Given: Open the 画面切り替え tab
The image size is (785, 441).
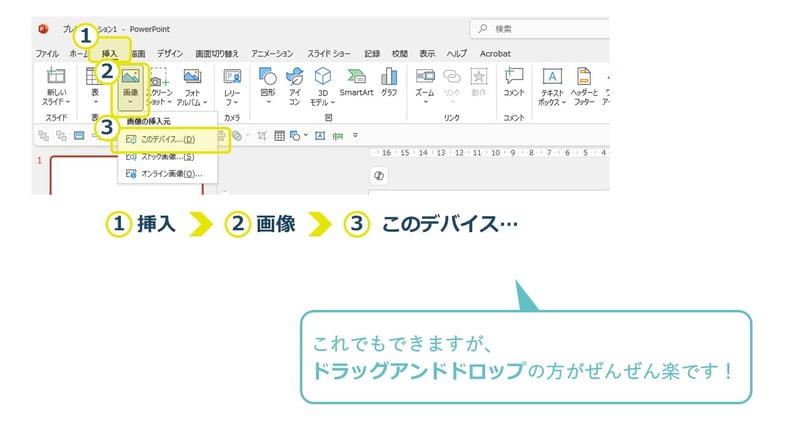Looking at the screenshot, I should pos(217,54).
